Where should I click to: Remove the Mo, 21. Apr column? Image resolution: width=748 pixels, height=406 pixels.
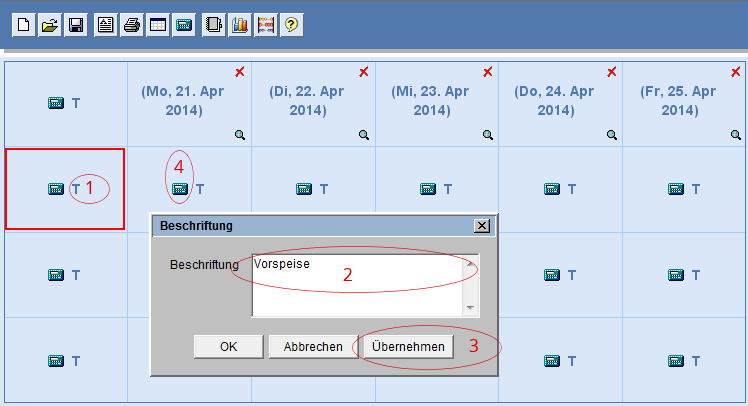[240, 72]
